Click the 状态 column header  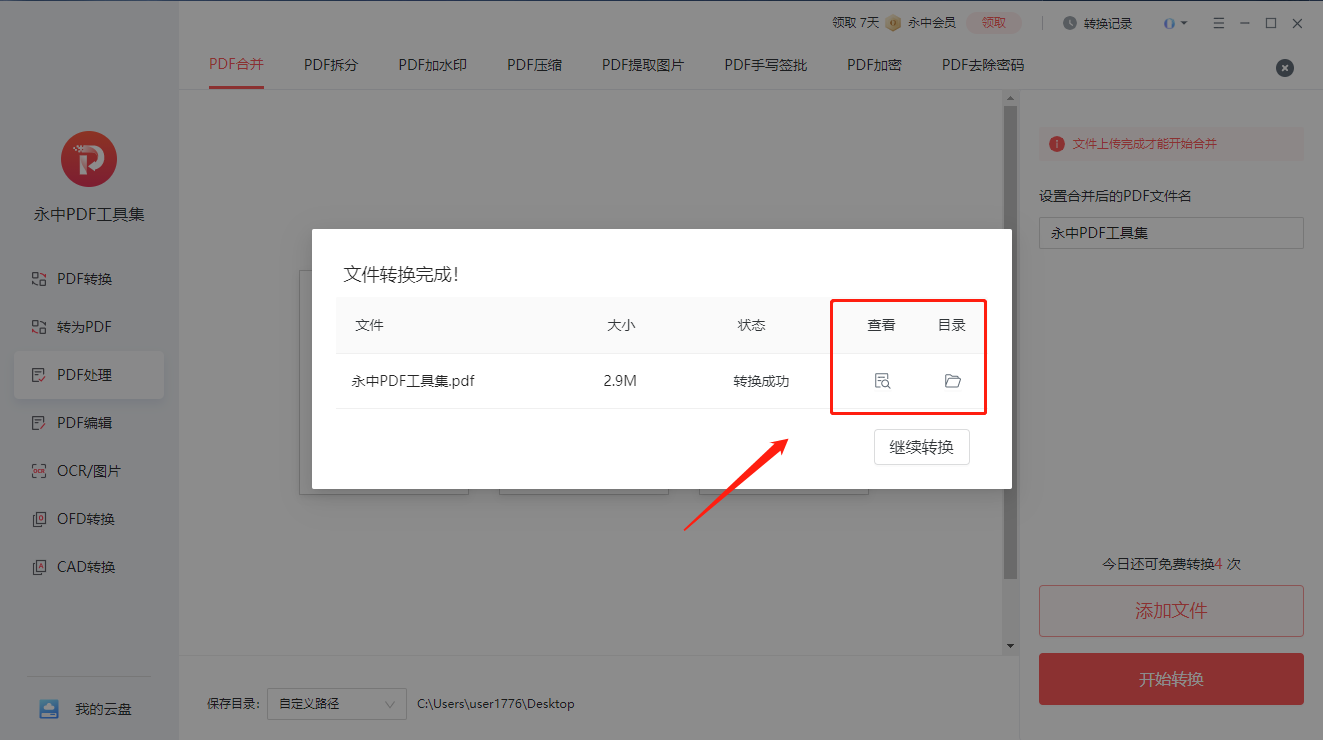tap(751, 325)
